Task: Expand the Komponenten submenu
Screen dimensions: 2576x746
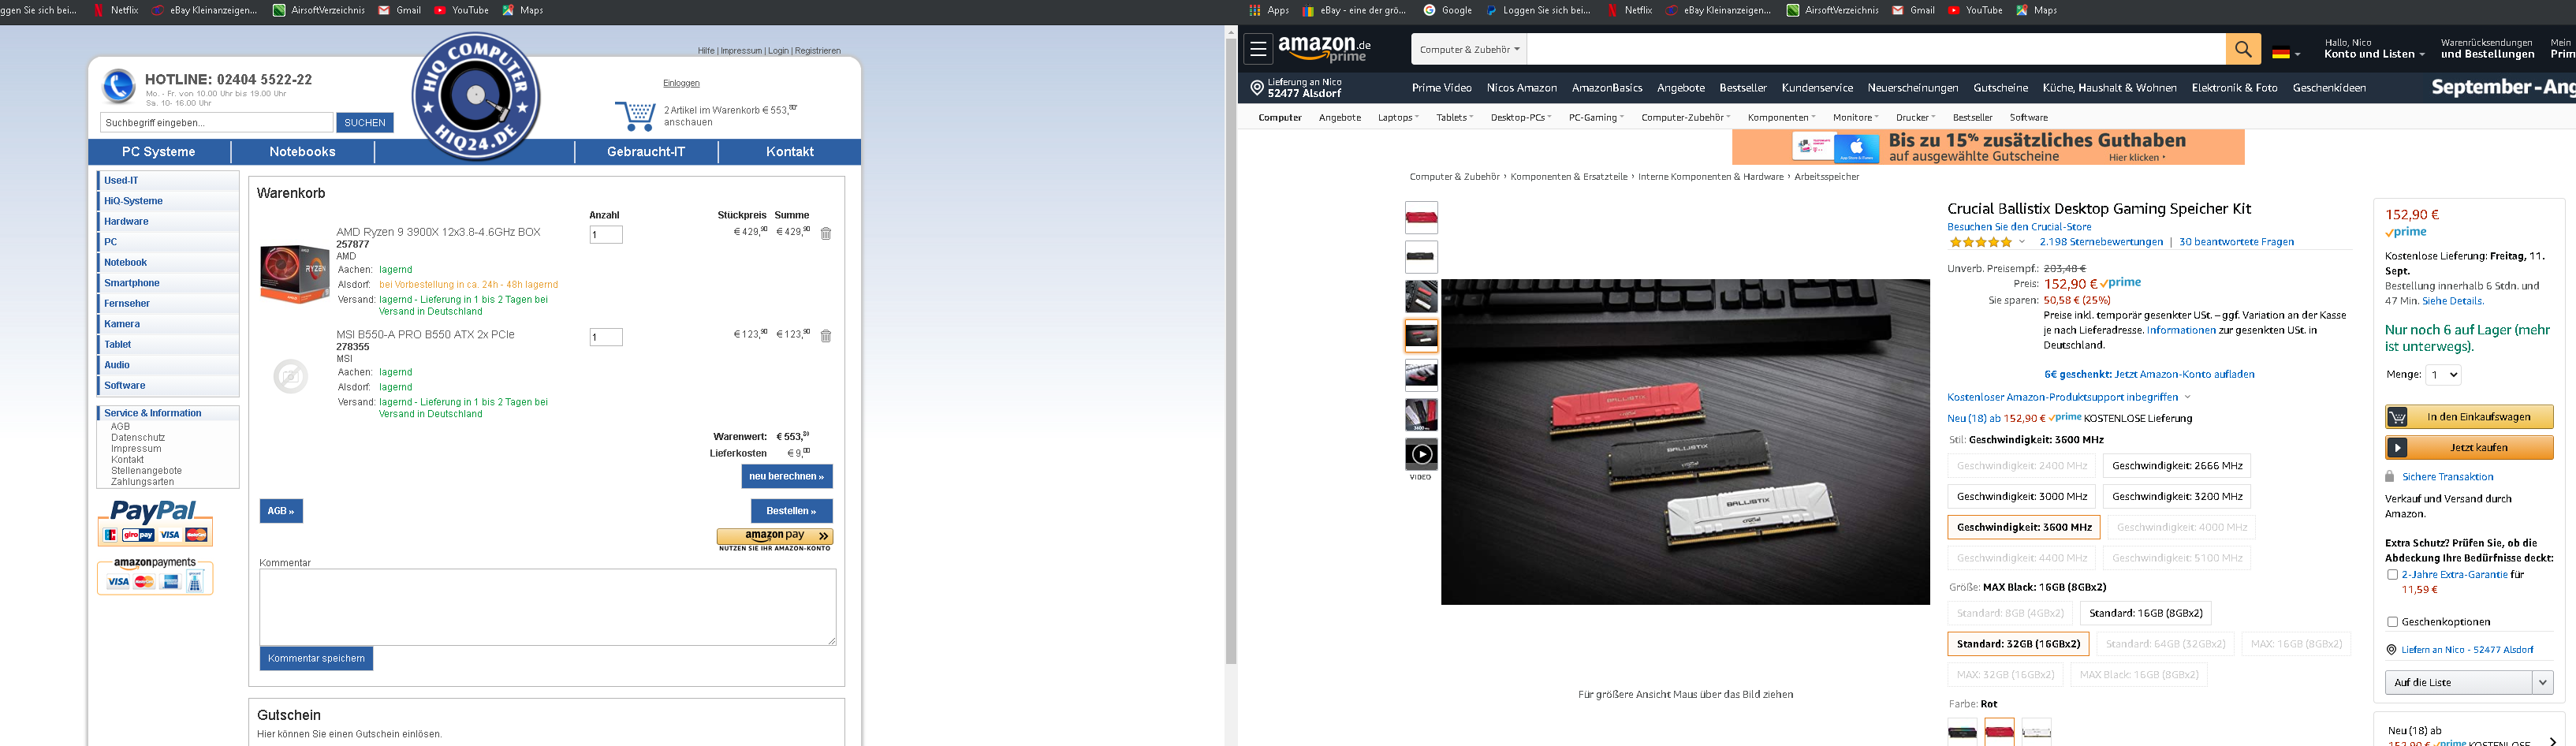Action: (x=1781, y=118)
